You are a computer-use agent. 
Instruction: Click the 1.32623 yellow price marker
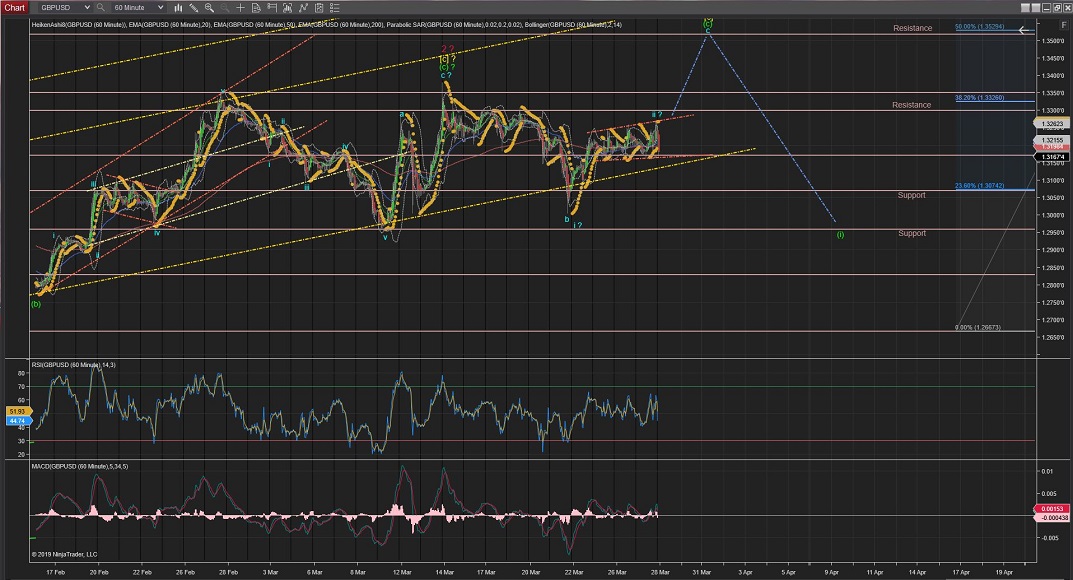(x=1052, y=123)
